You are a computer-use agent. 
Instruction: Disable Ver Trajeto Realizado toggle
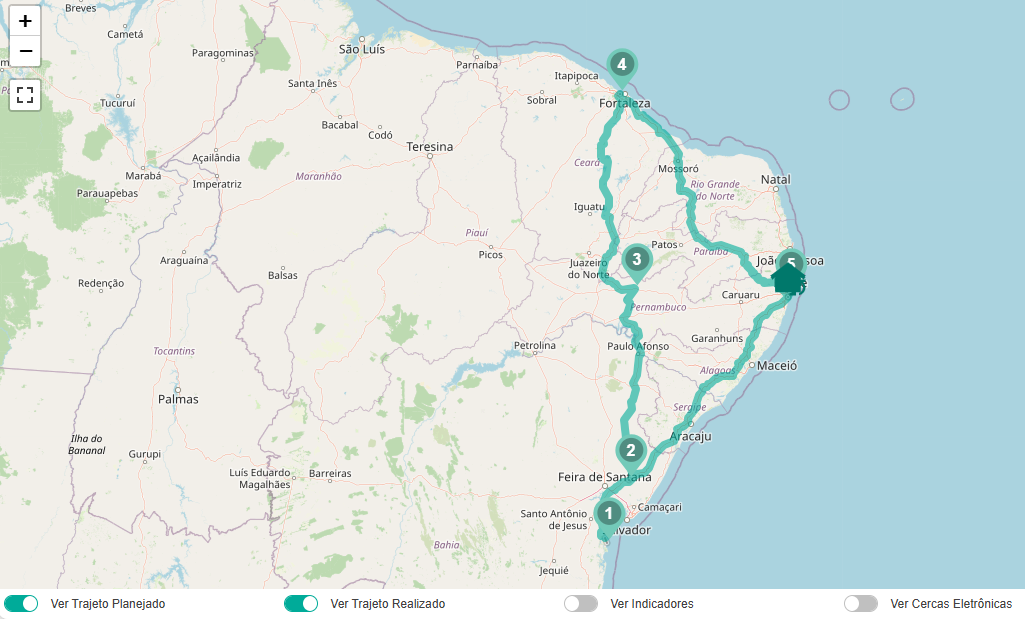click(301, 603)
